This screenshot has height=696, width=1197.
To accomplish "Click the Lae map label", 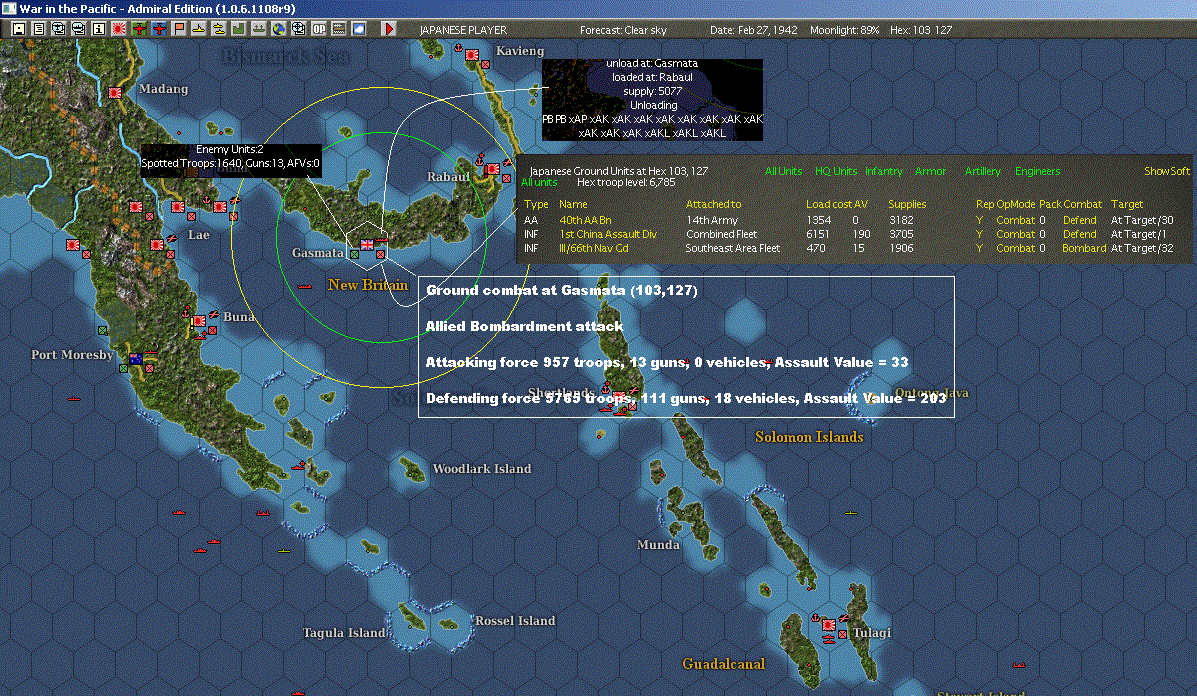I will coord(198,234).
